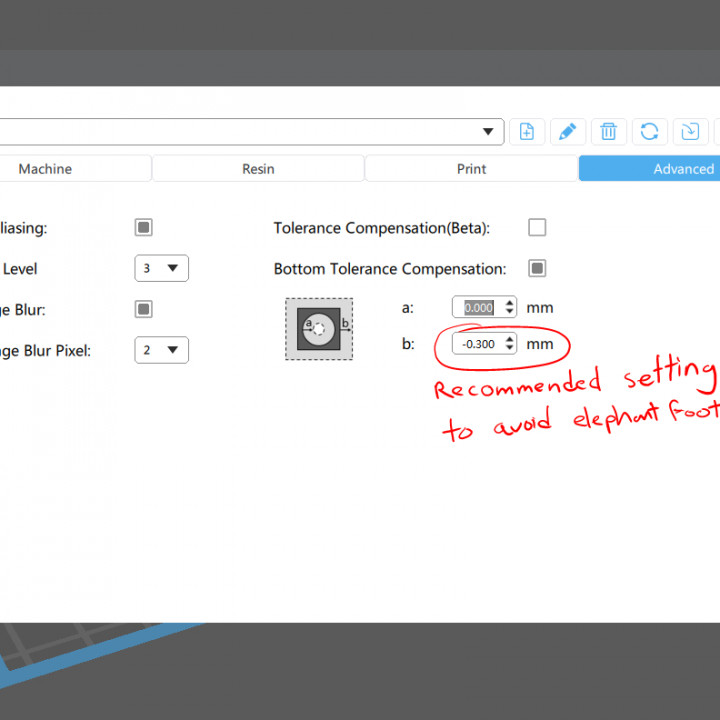Viewport: 720px width, 720px height.
Task: Enable Tolerance Compensation(Beta) checkbox
Action: pyautogui.click(x=537, y=228)
